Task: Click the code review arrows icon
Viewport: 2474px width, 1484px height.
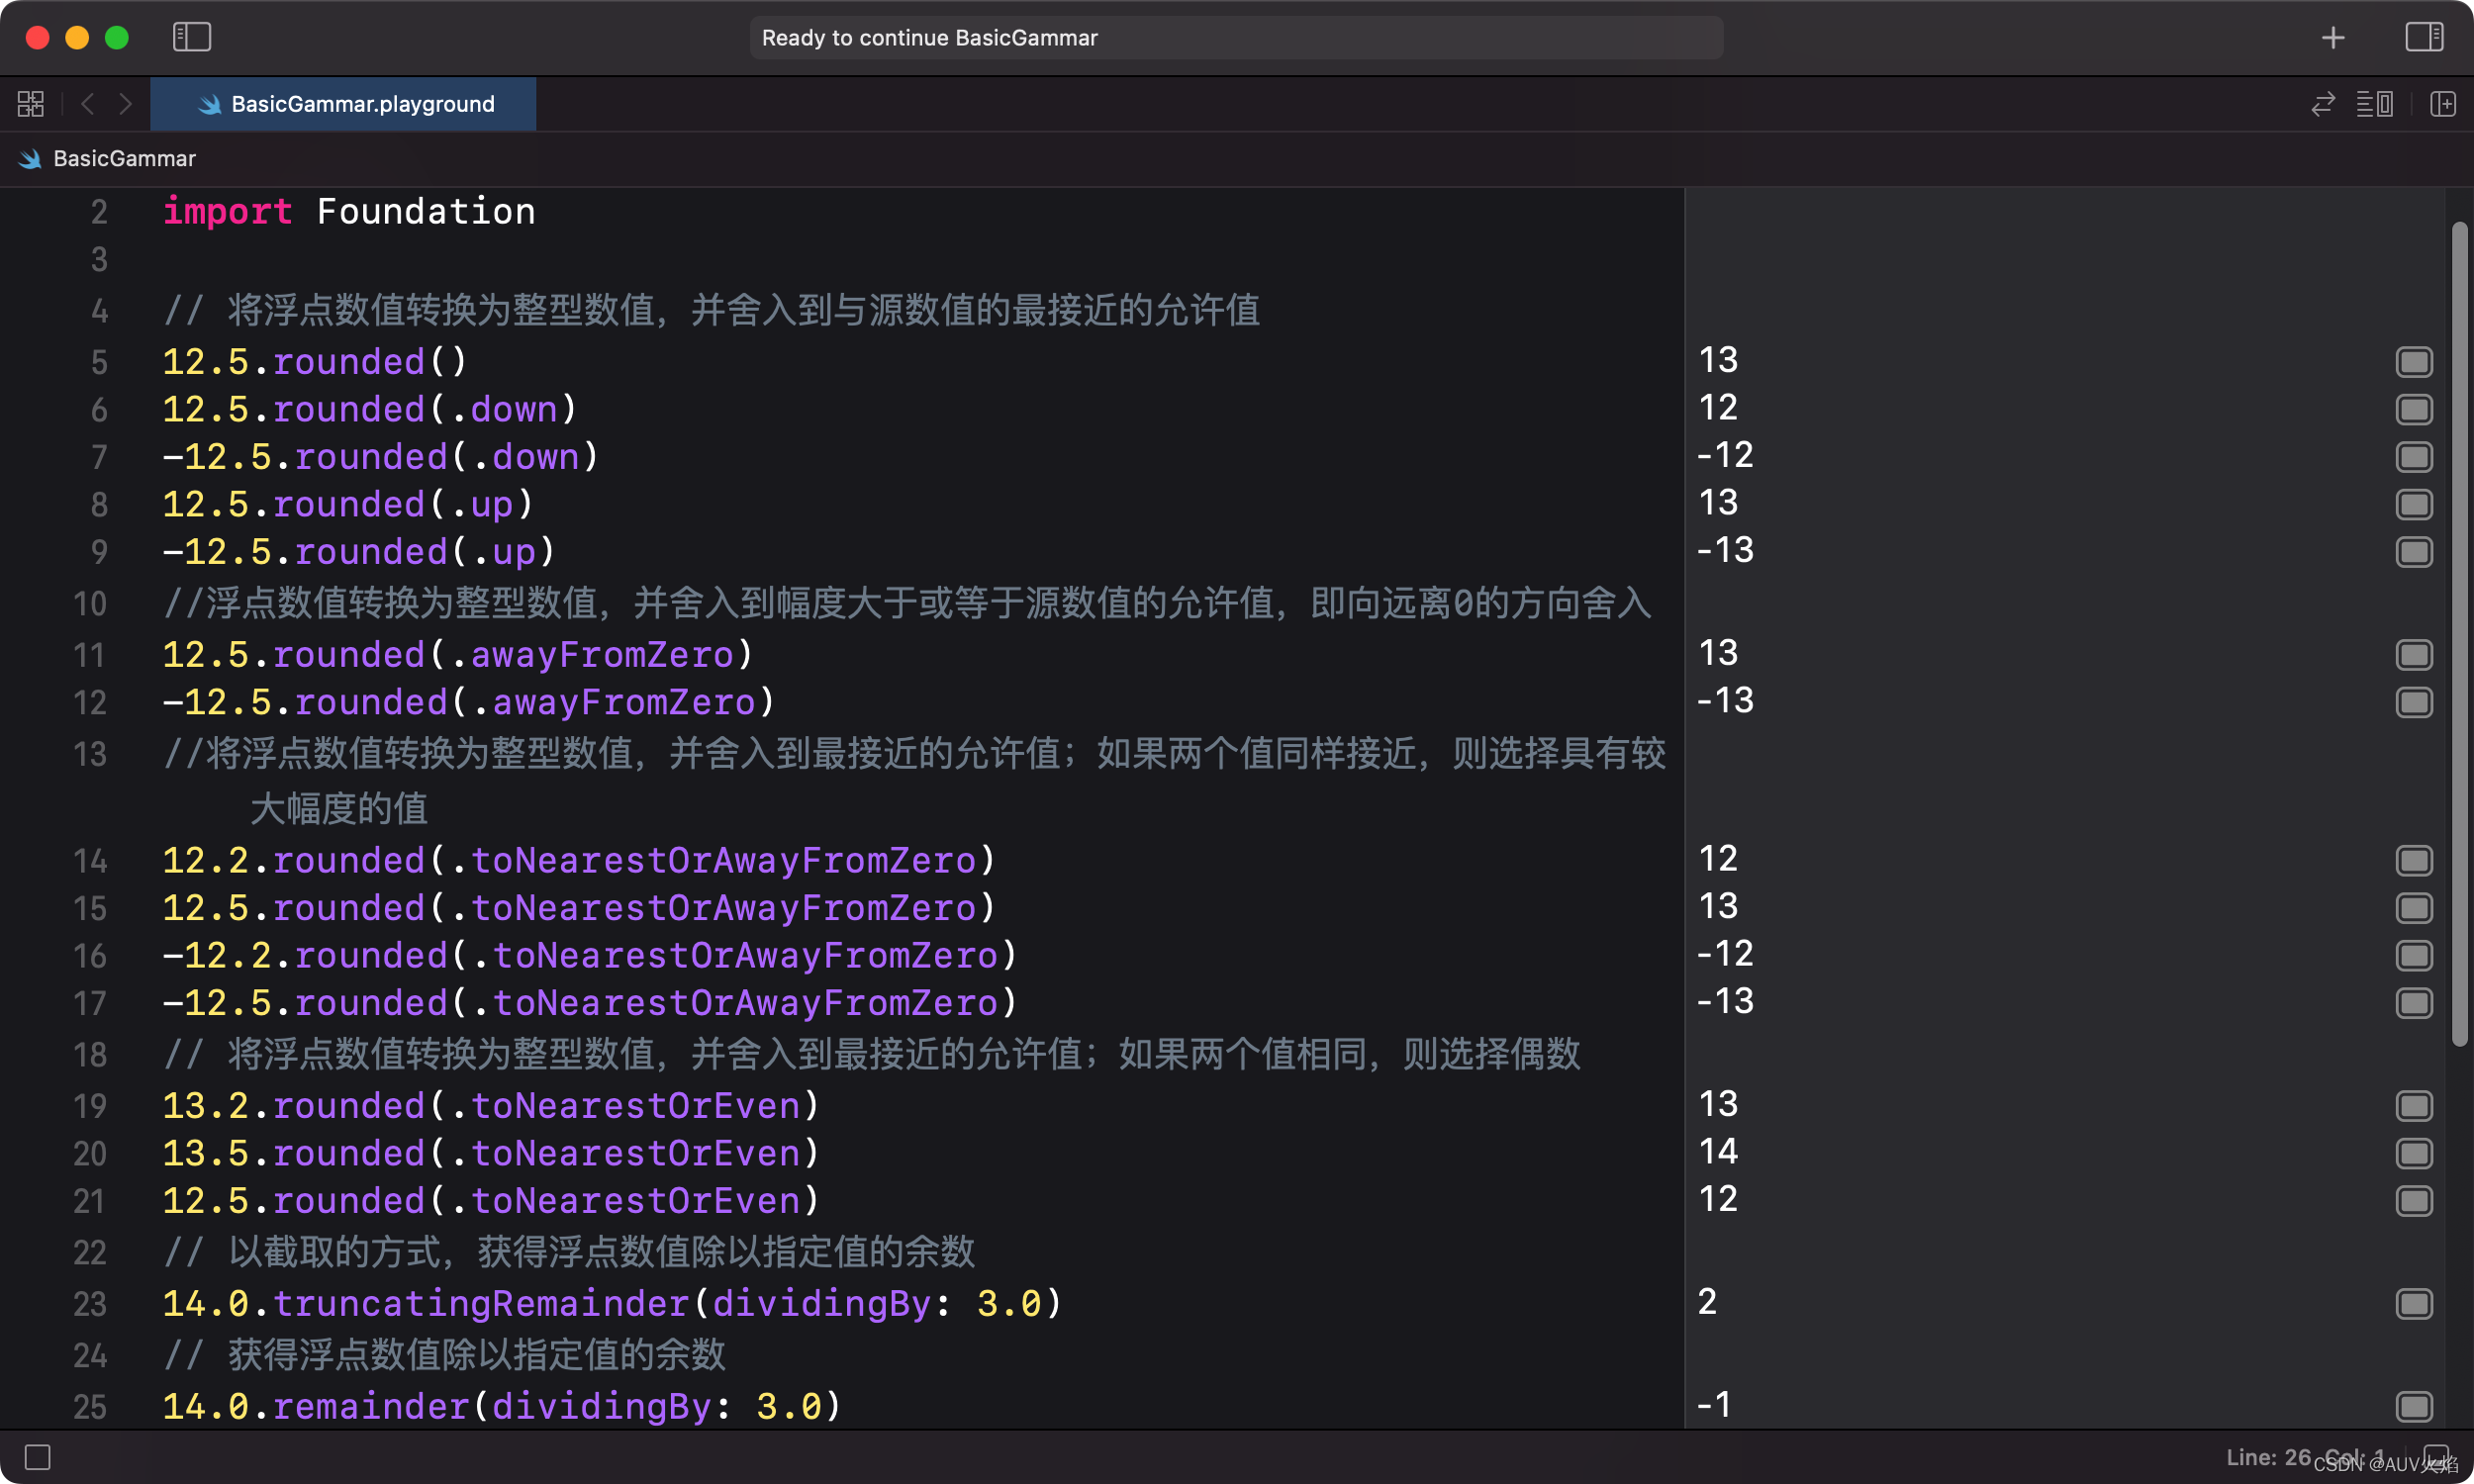Action: coord(2322,104)
